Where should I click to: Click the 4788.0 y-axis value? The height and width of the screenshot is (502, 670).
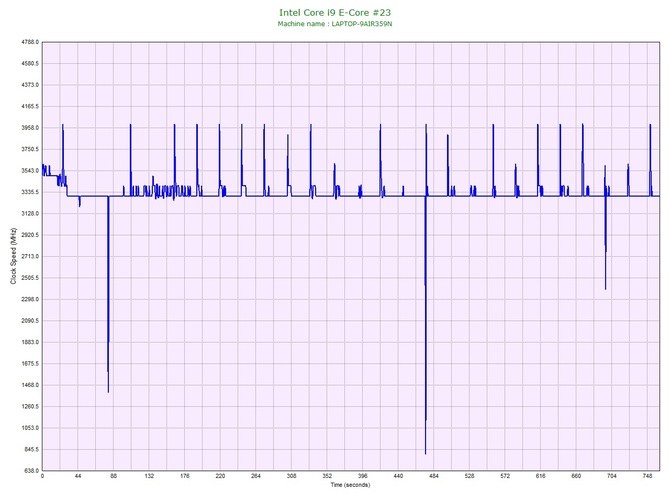30,42
